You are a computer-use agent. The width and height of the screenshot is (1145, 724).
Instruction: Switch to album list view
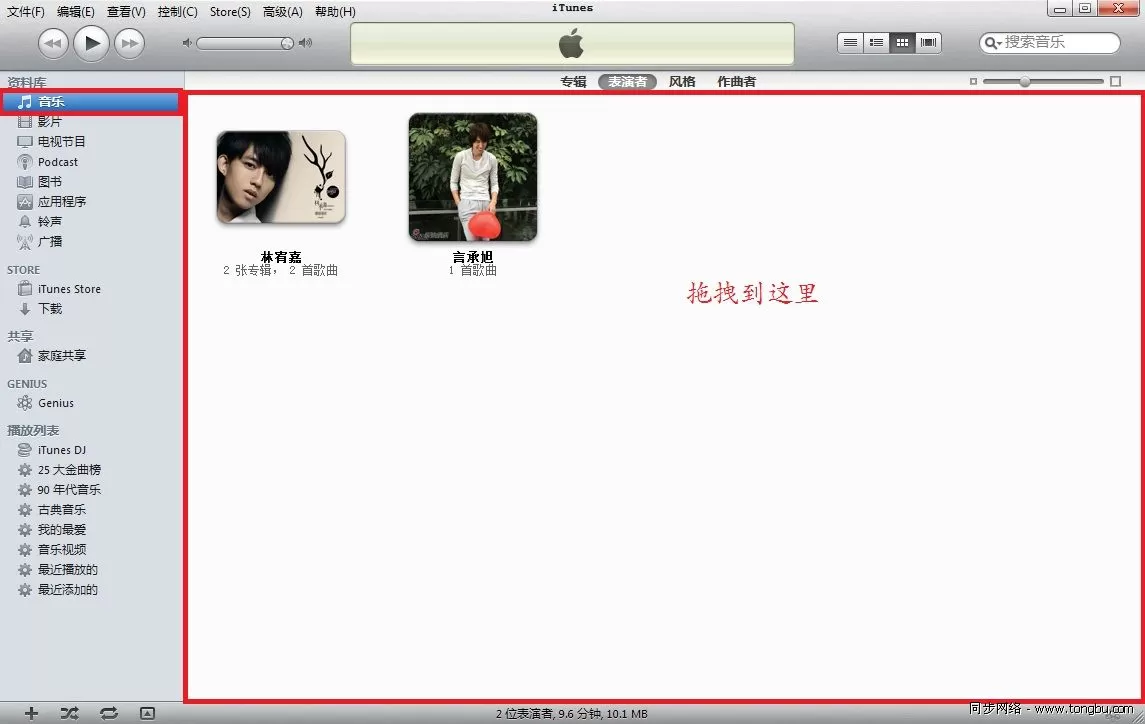point(876,42)
